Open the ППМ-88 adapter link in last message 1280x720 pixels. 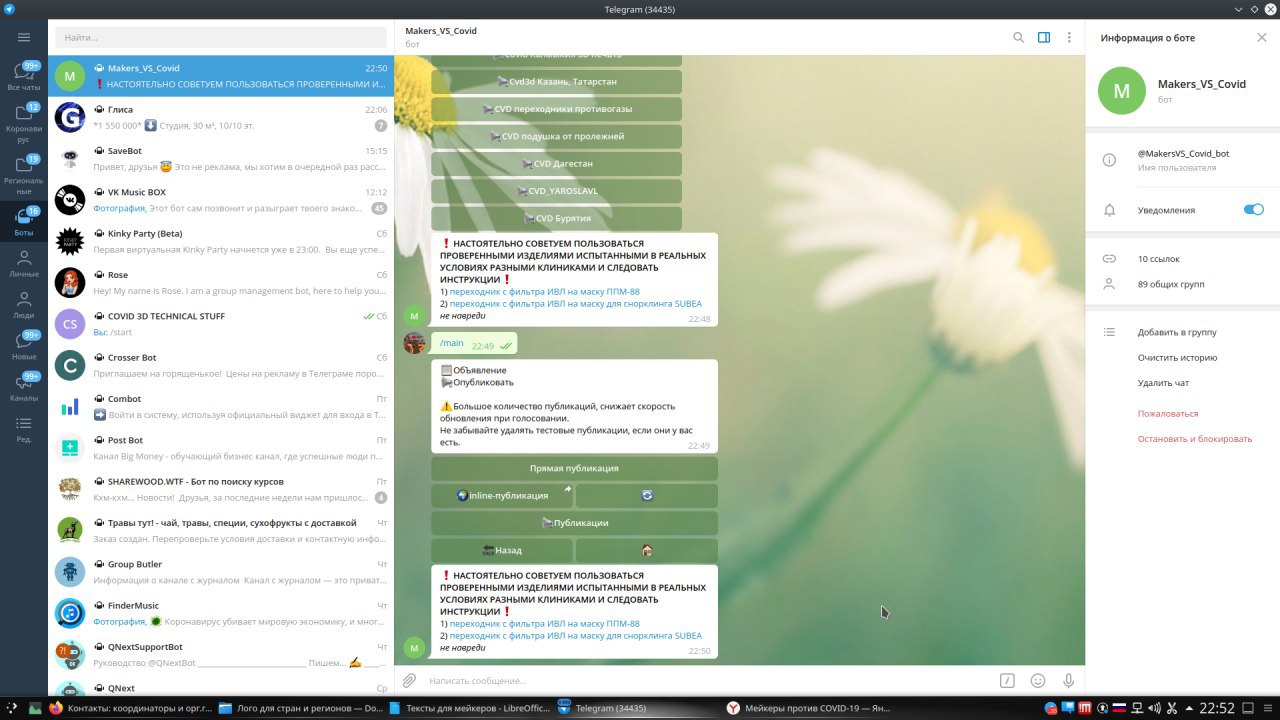point(544,623)
